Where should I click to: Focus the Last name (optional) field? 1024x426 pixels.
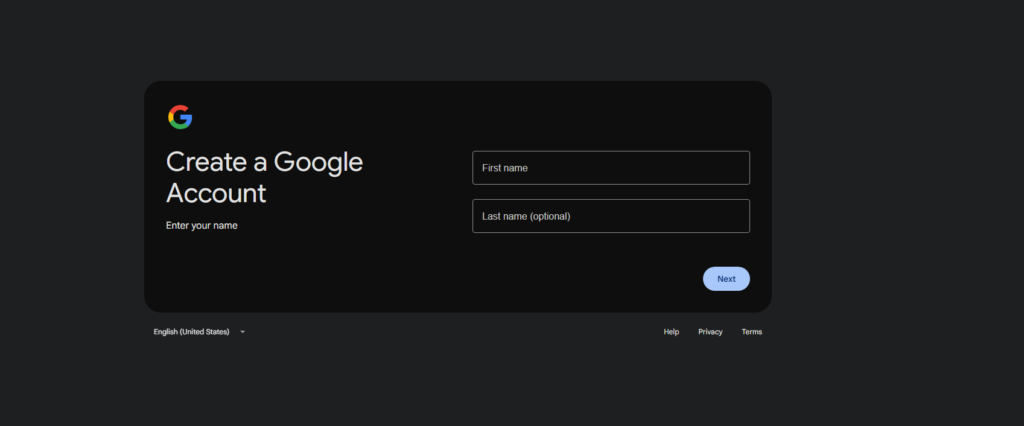tap(611, 216)
